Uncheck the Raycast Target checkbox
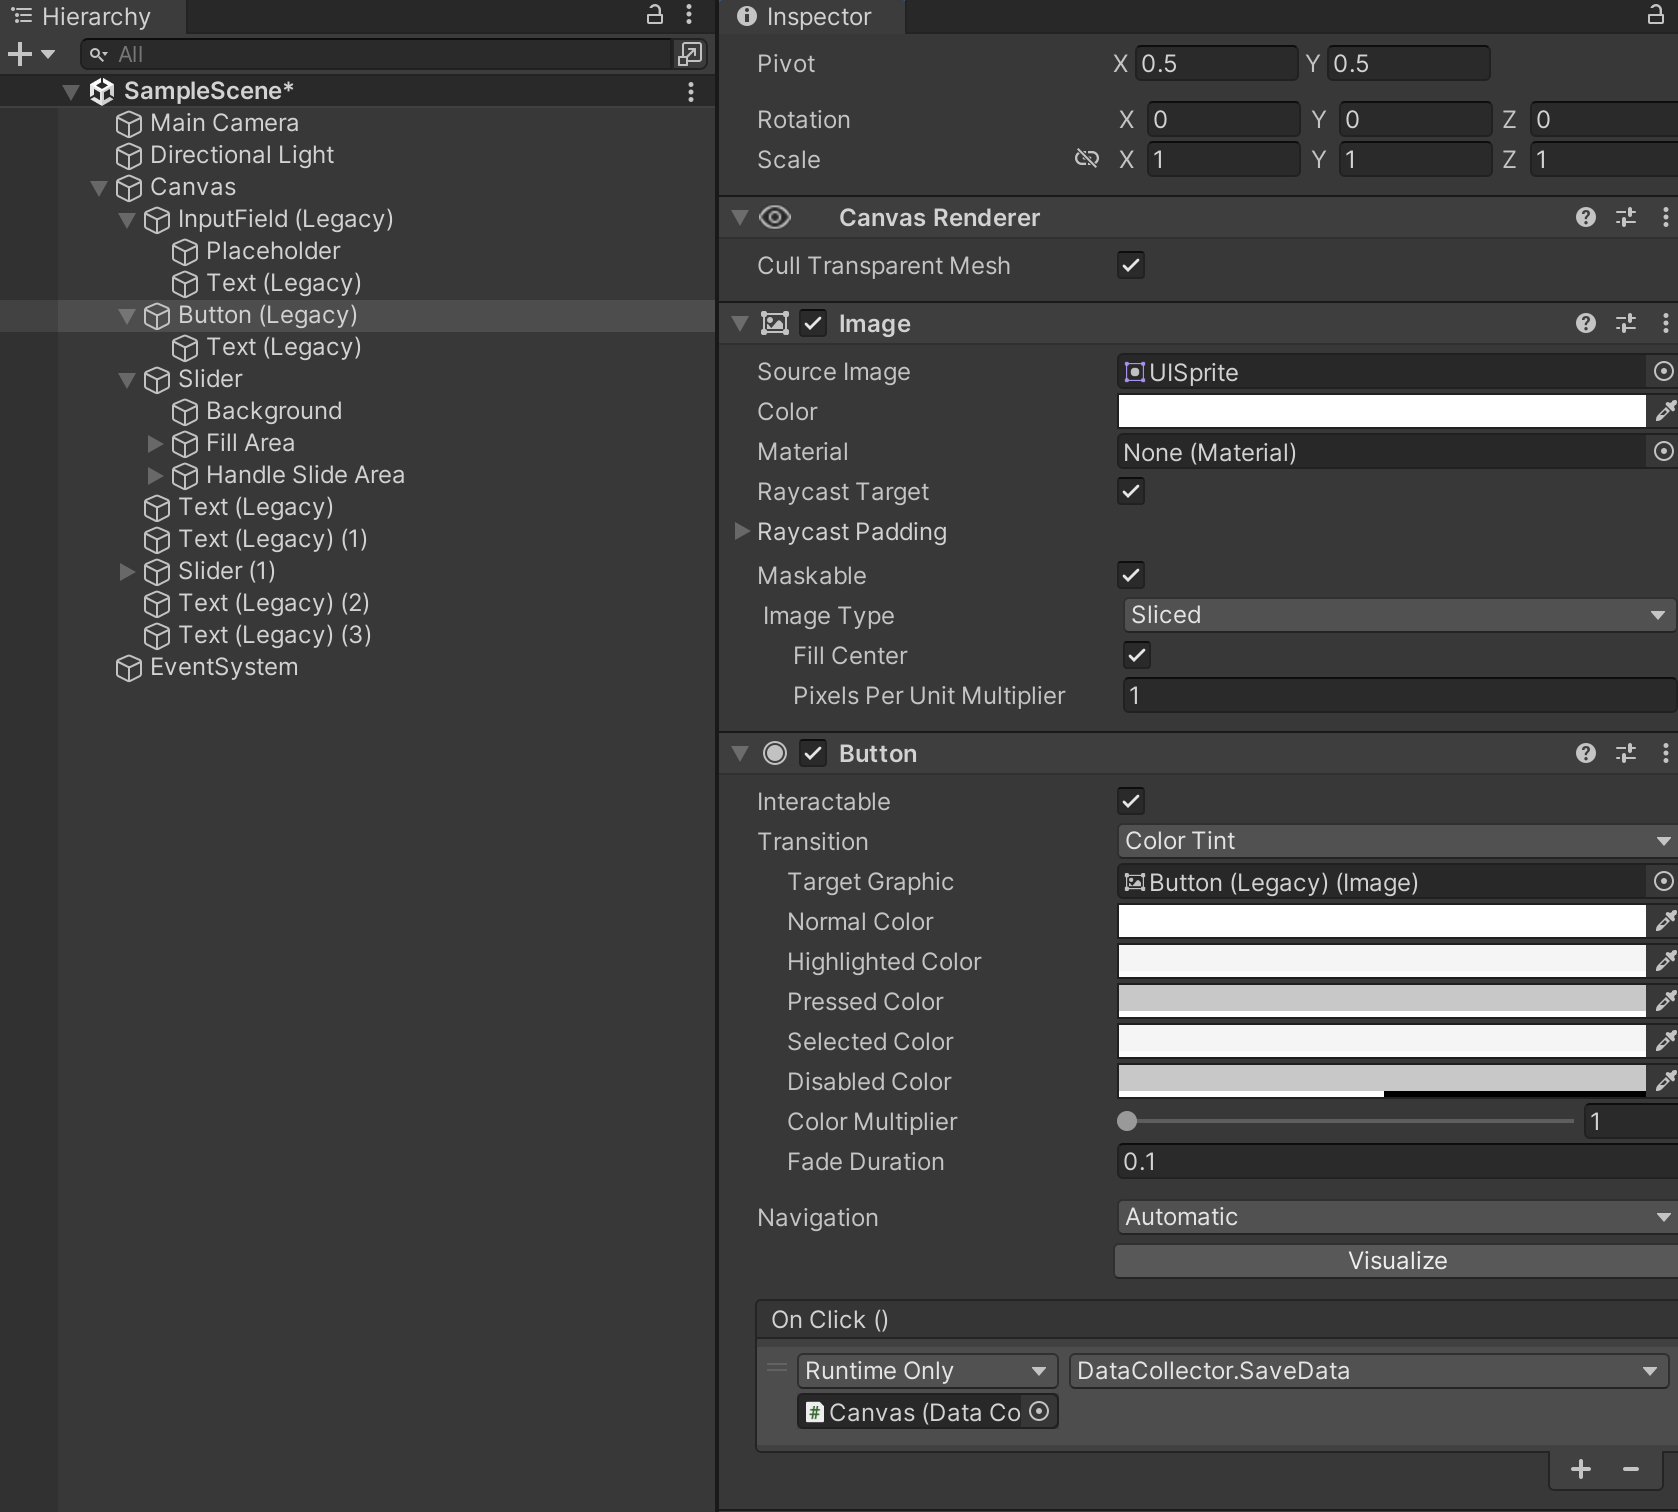The height and width of the screenshot is (1512, 1678). [x=1130, y=492]
